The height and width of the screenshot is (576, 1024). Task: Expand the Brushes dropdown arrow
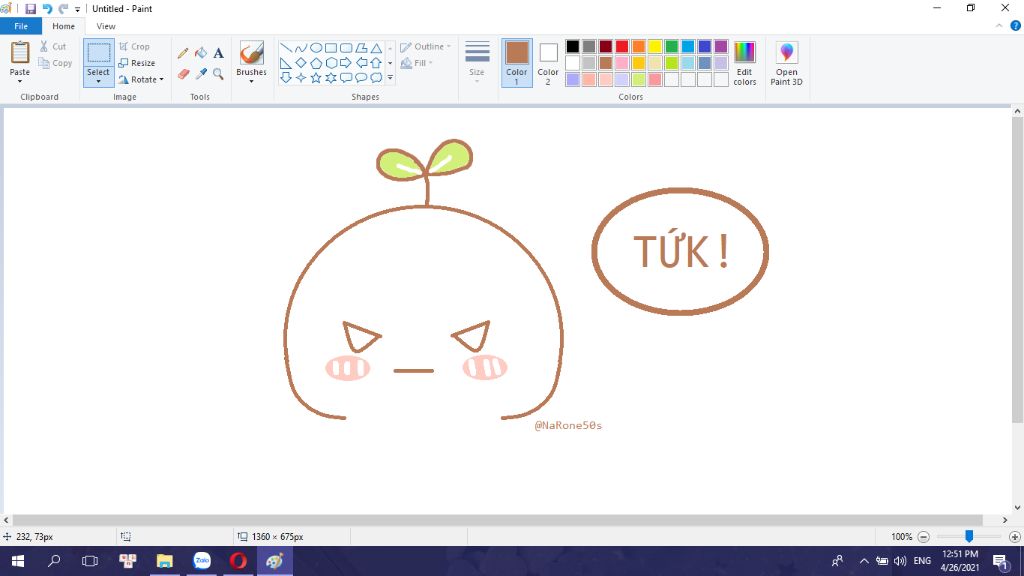pos(251,82)
